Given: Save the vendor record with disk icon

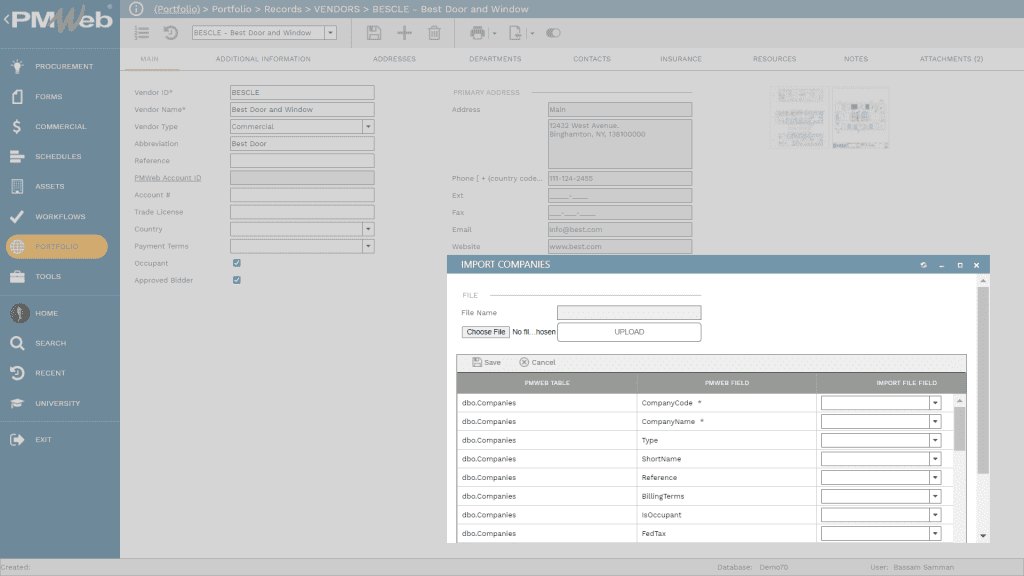Looking at the screenshot, I should 374,33.
